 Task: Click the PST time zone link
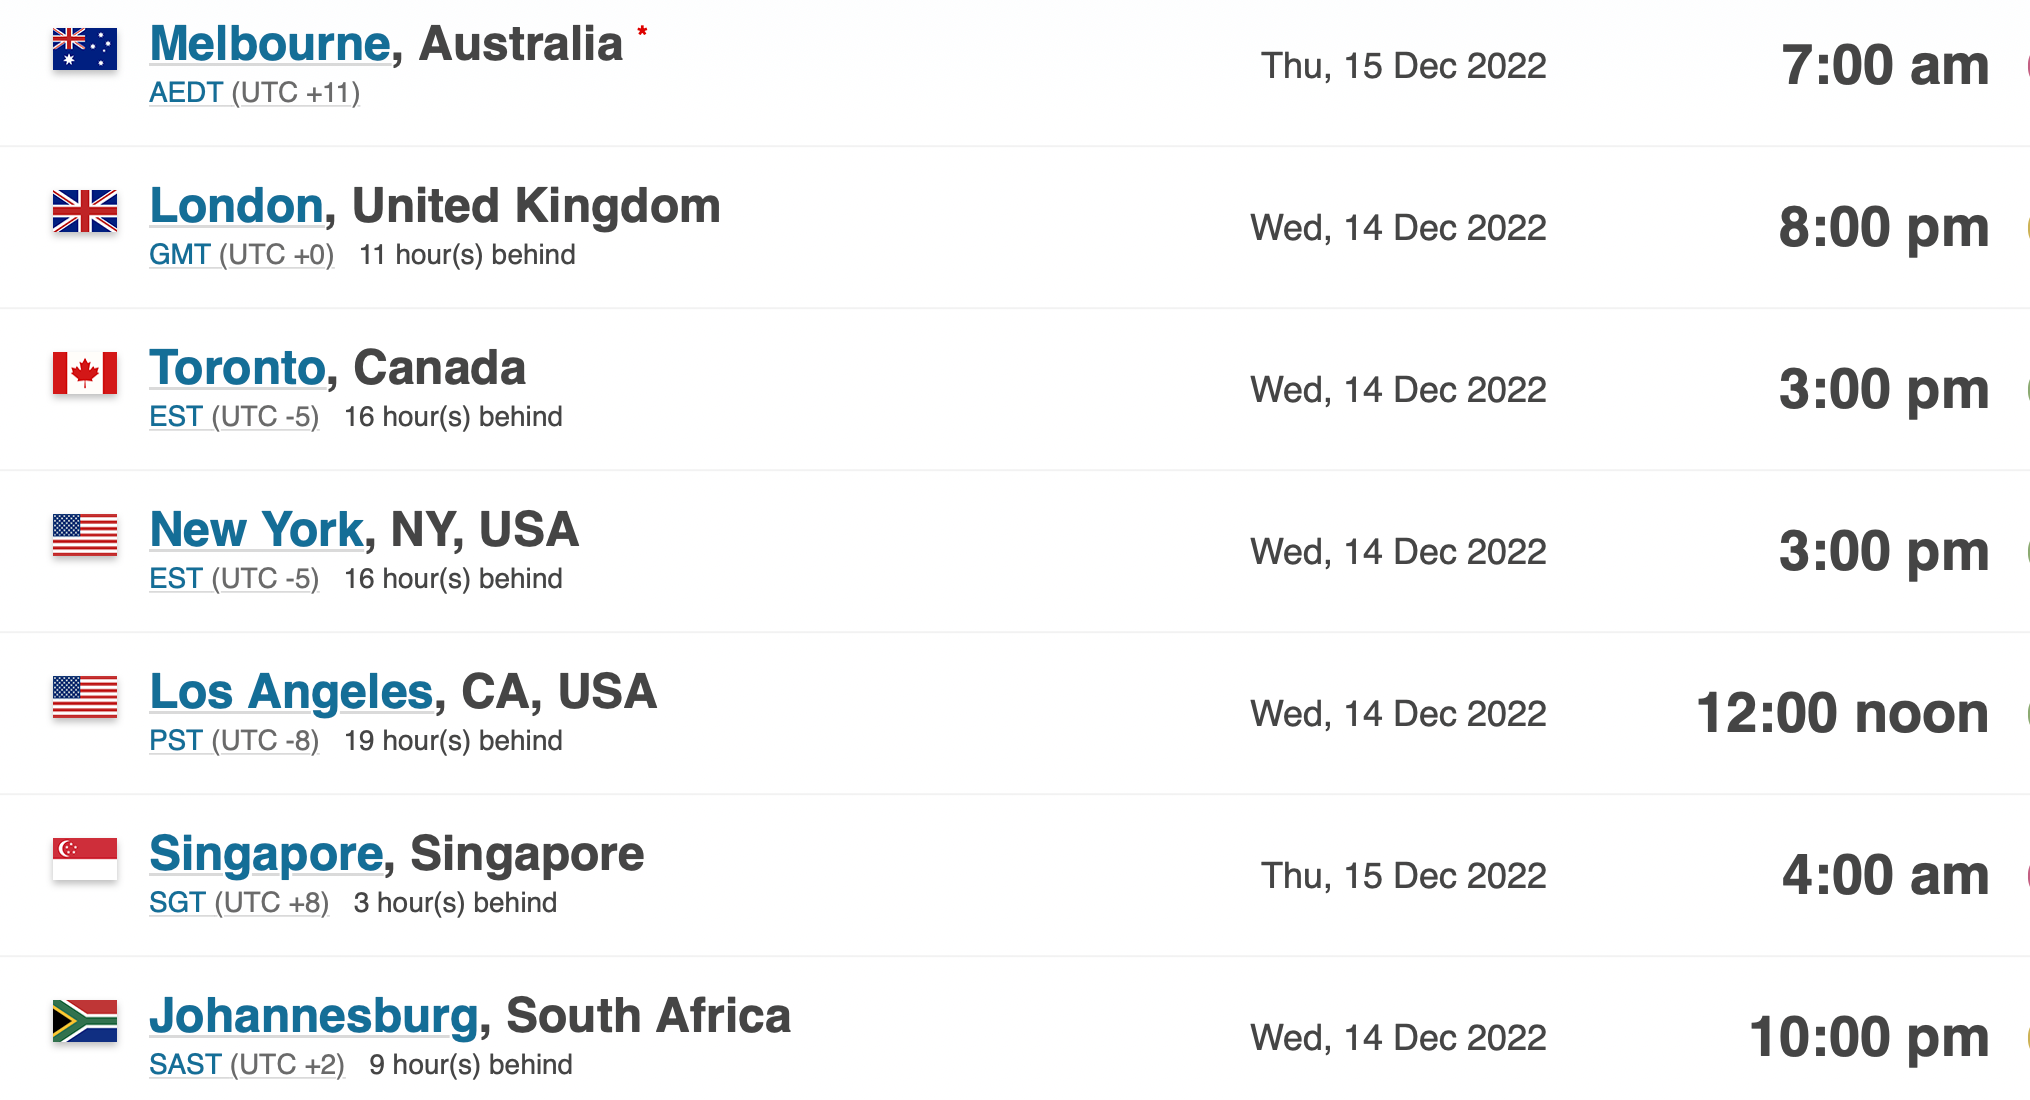[176, 740]
